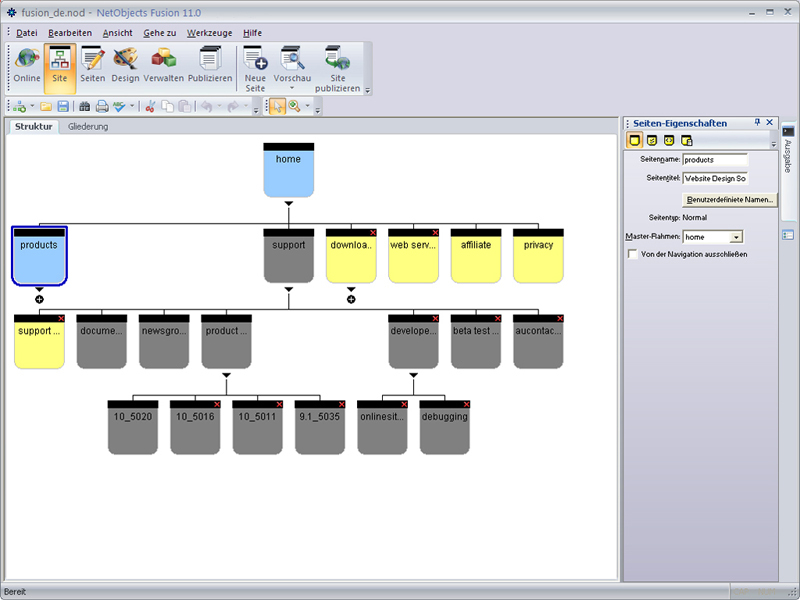Select the beta test page node
The width and height of the screenshot is (800, 600).
(476, 341)
